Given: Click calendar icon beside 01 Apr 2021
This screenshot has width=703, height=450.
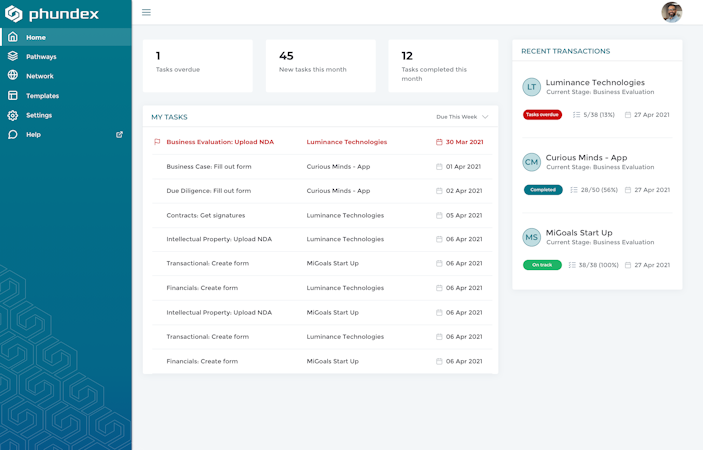Looking at the screenshot, I should coord(439,167).
